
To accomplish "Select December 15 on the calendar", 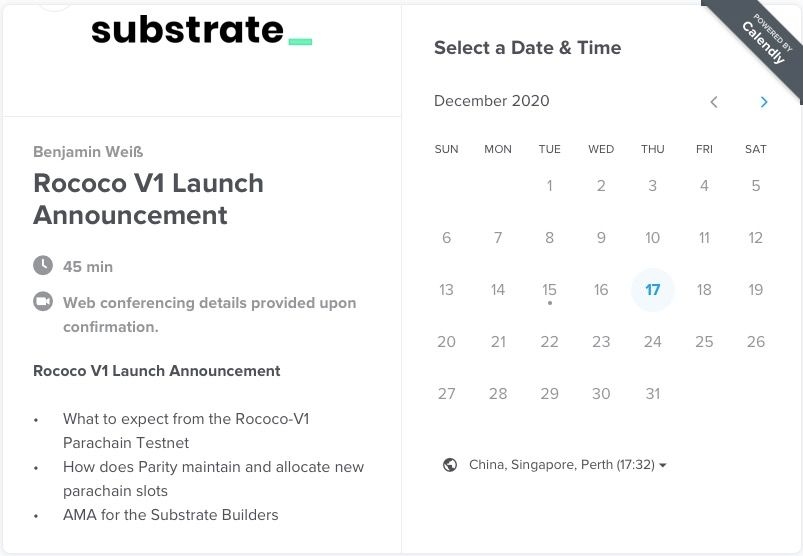I will [550, 290].
